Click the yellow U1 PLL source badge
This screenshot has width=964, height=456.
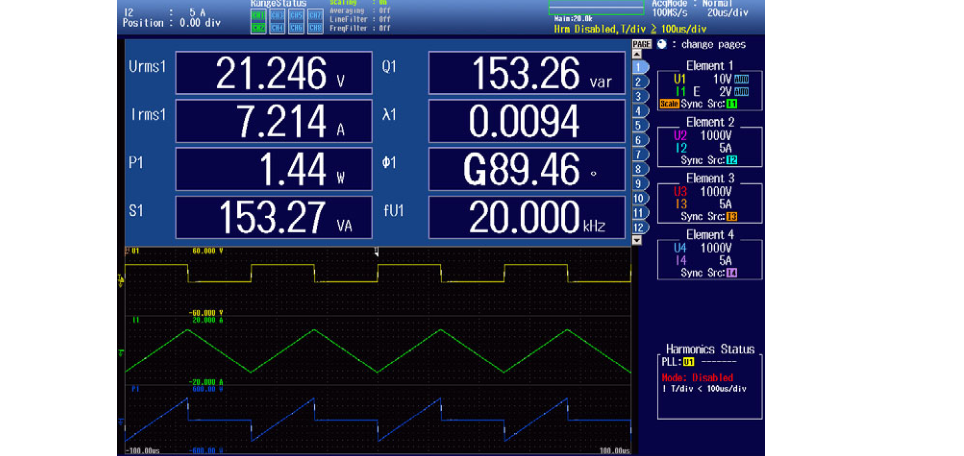pyautogui.click(x=689, y=361)
